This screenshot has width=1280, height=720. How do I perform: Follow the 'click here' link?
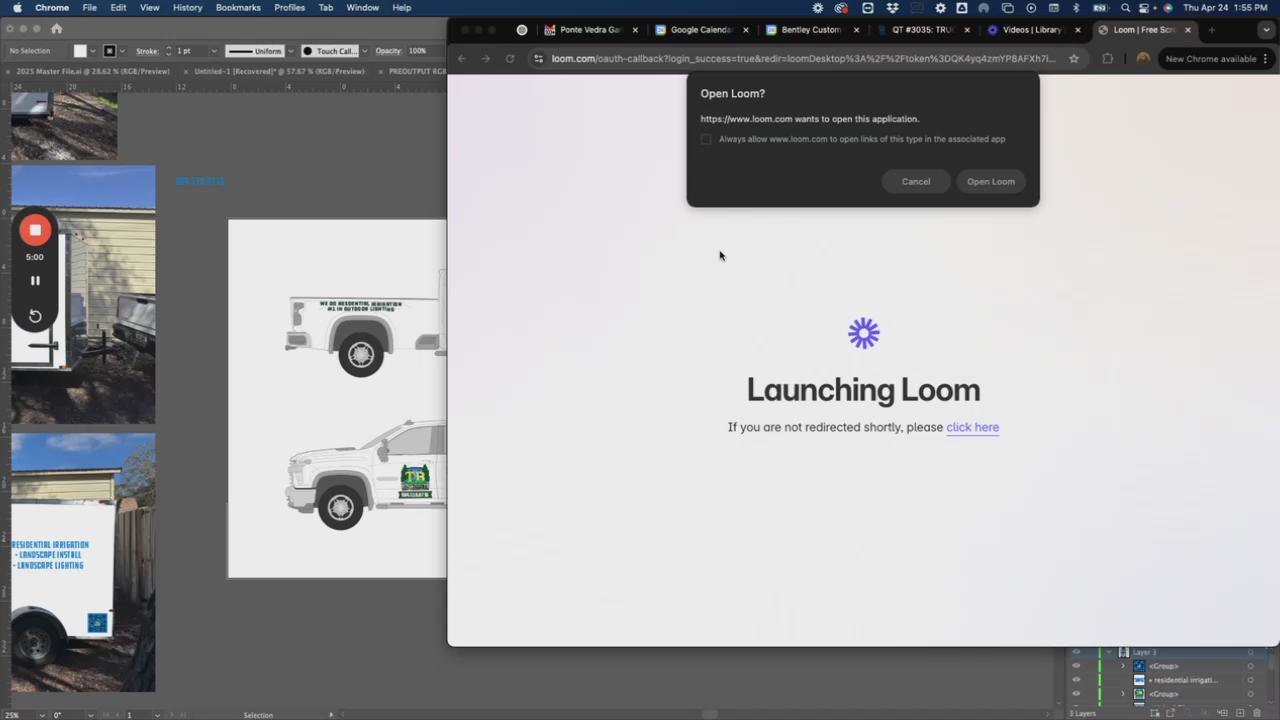coord(972,427)
